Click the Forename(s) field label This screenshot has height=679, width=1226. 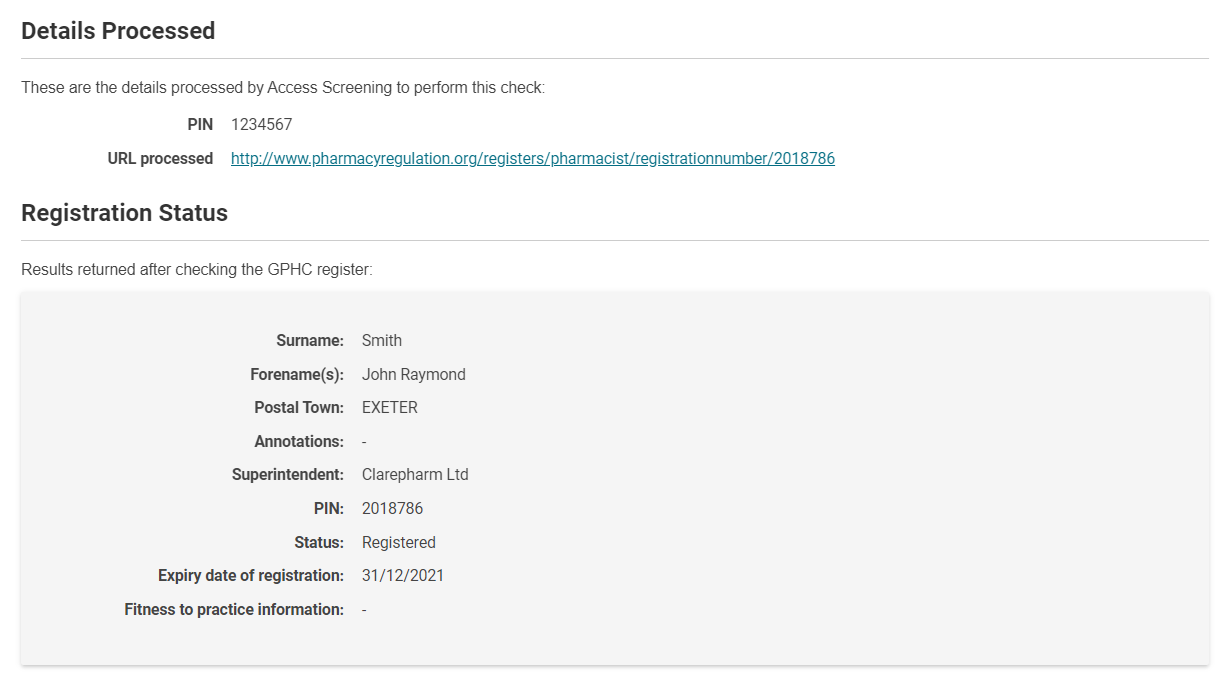click(x=296, y=375)
